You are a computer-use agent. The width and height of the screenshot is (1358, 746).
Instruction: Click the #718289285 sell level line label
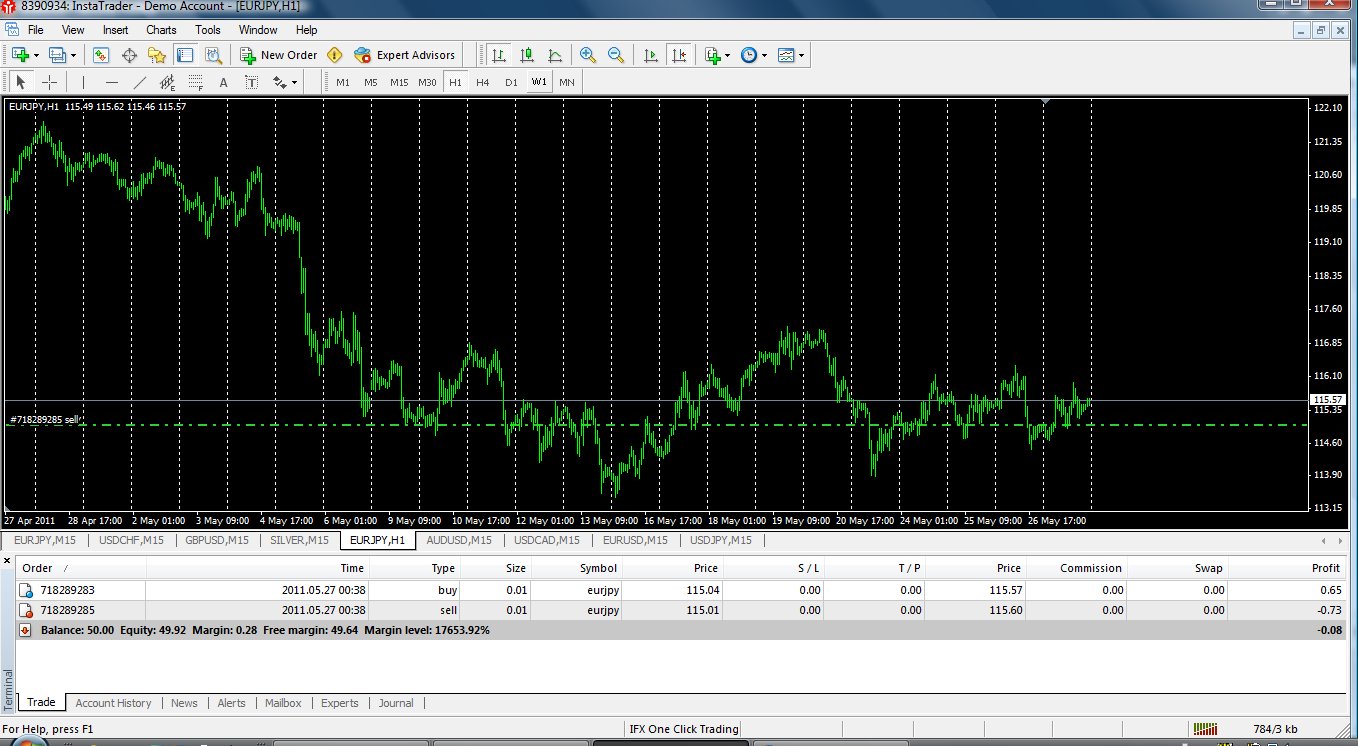pyautogui.click(x=44, y=420)
